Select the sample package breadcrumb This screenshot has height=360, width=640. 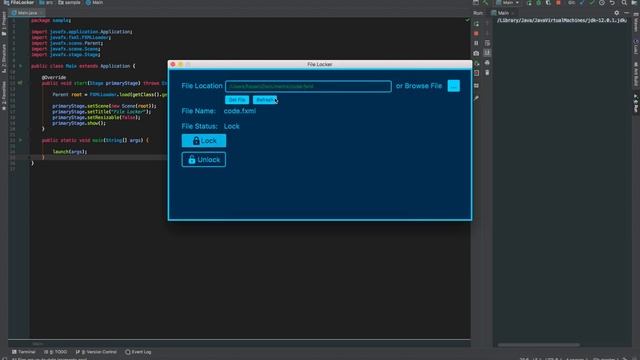point(69,2)
